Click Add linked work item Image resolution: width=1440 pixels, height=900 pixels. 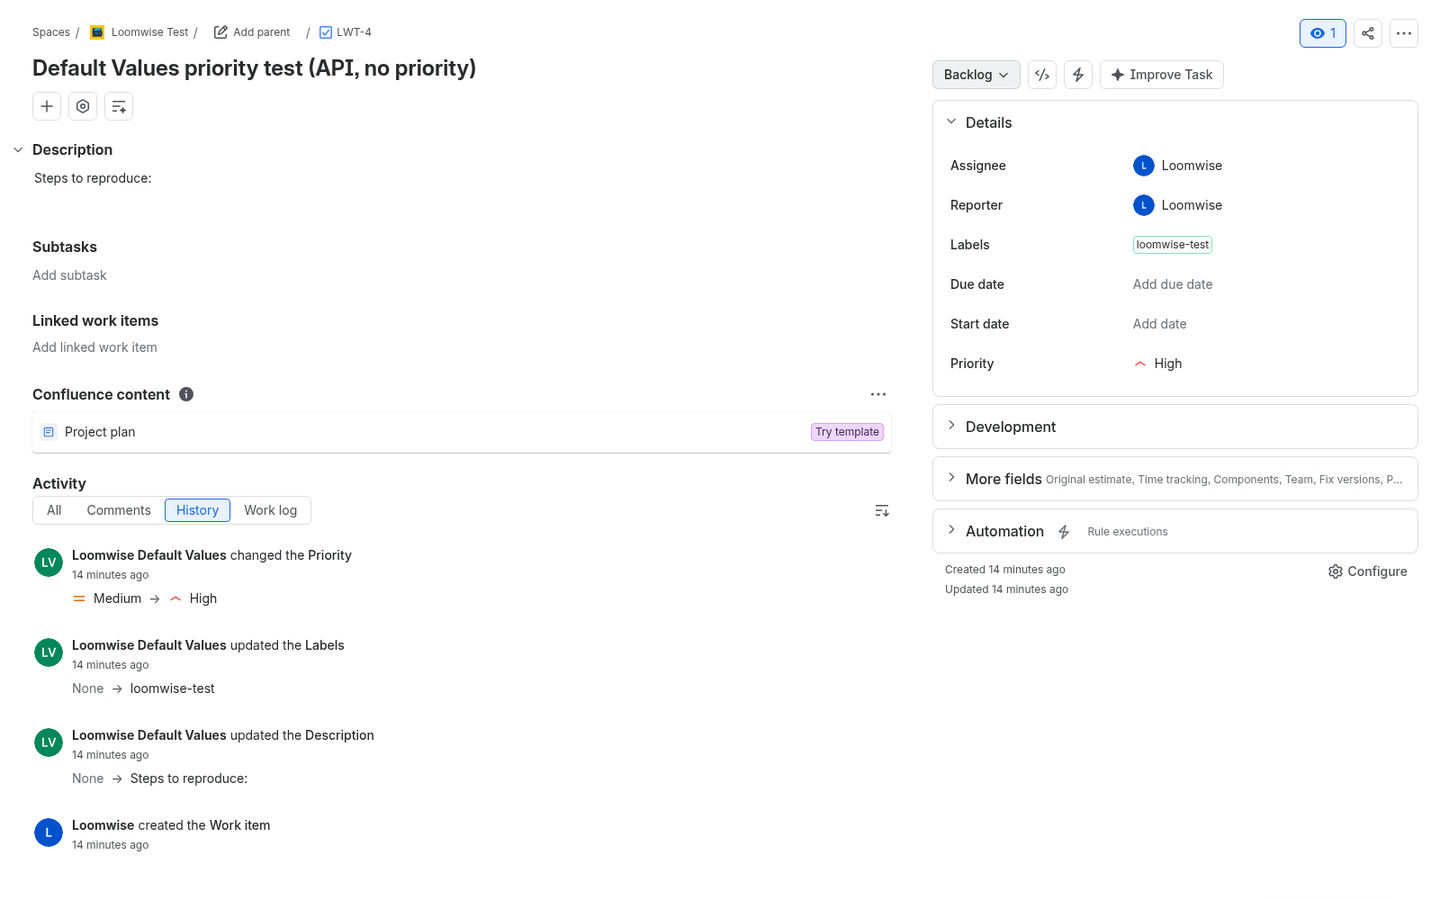94,347
